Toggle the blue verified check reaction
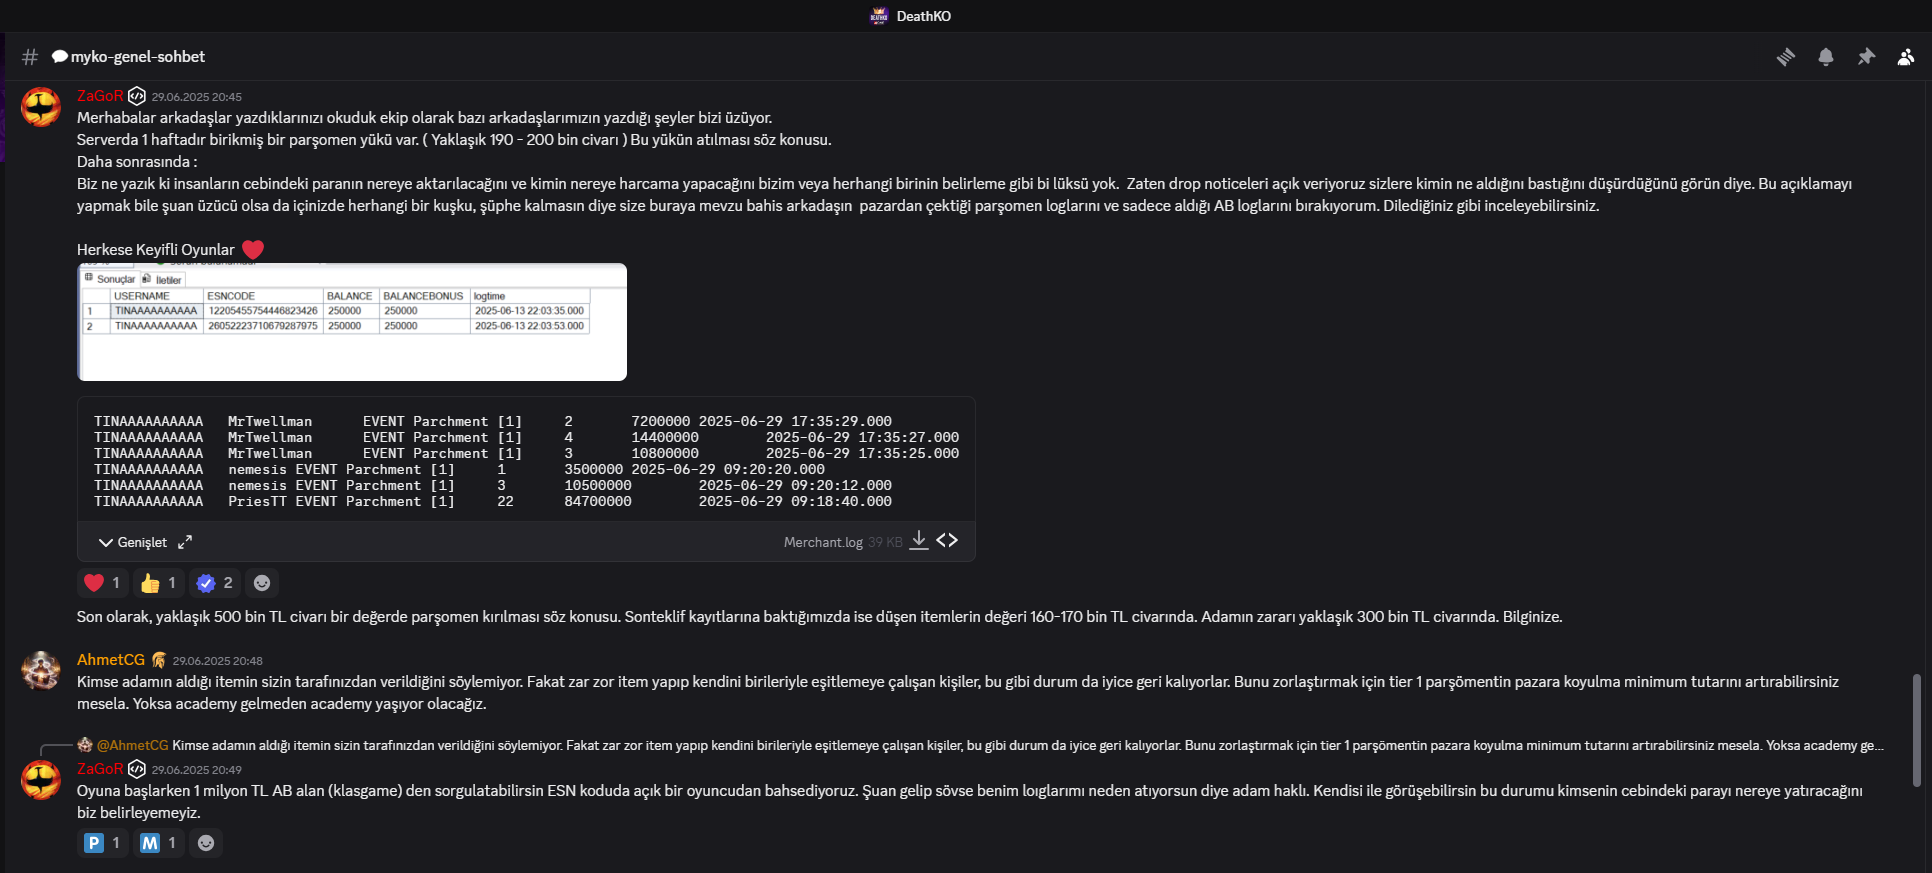 coord(215,583)
